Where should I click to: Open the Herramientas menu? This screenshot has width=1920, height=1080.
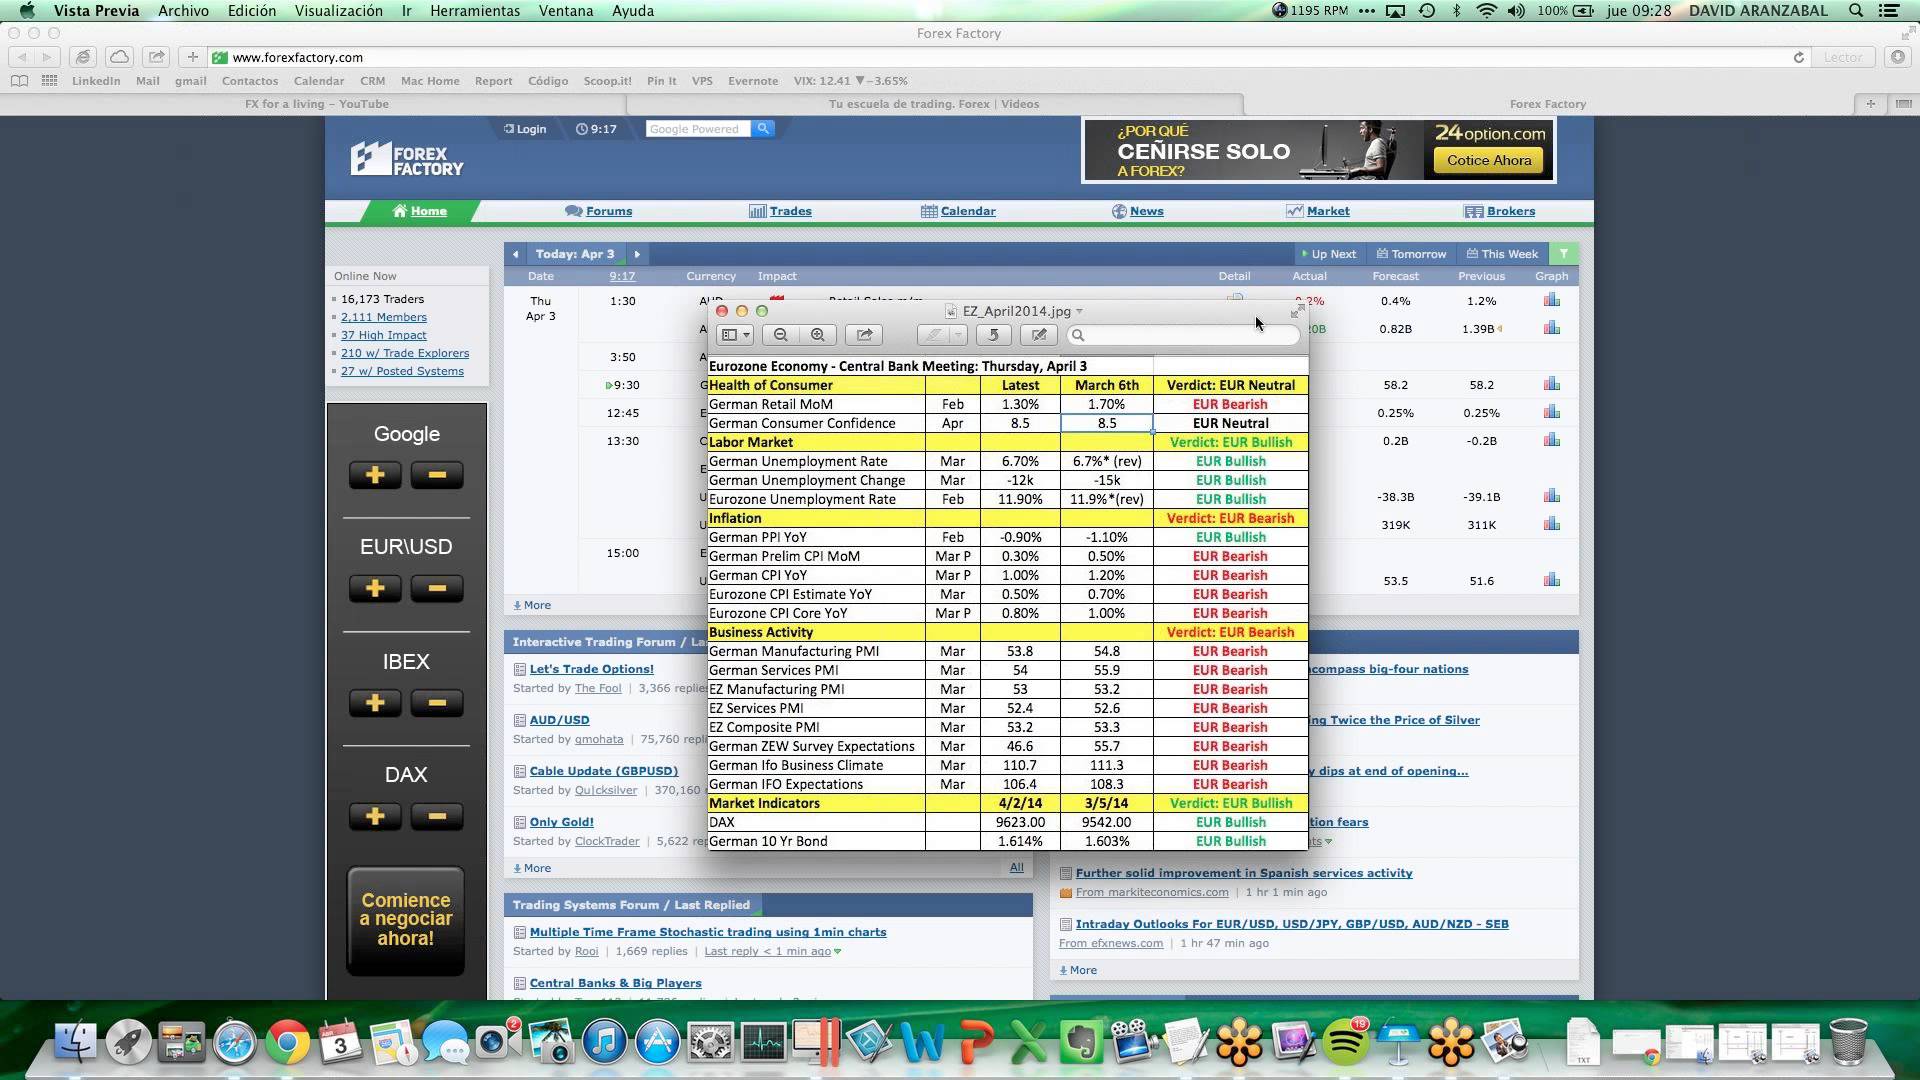[475, 11]
